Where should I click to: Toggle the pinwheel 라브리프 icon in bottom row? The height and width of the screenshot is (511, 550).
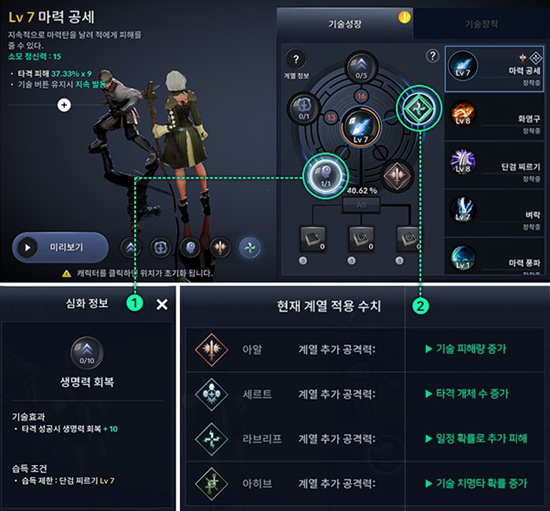[x=250, y=248]
